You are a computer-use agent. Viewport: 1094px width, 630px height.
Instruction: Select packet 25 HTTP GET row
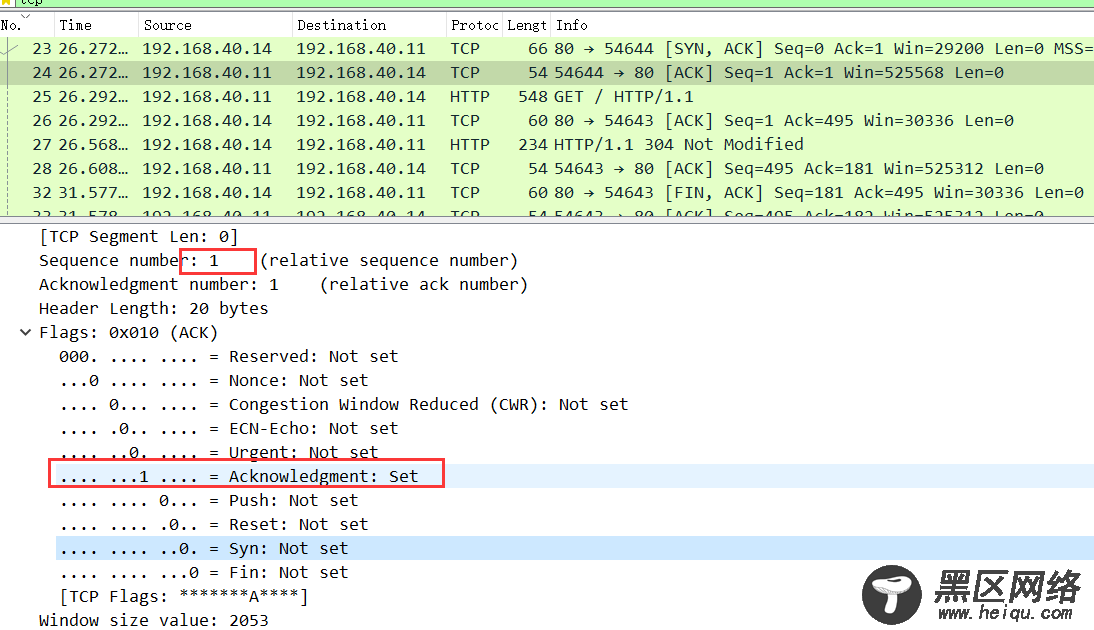pos(547,96)
